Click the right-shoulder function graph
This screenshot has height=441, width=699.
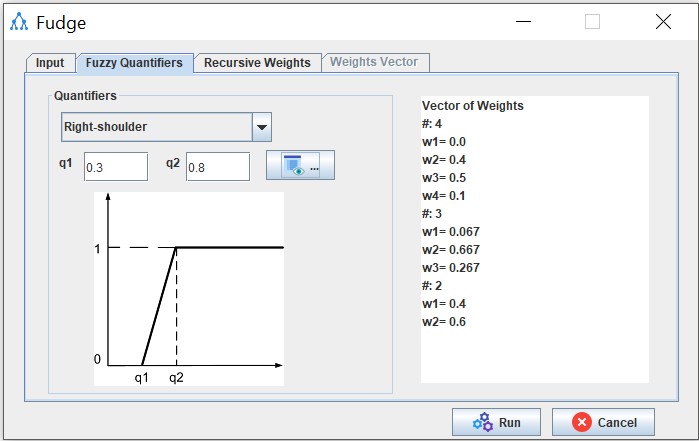click(x=189, y=288)
